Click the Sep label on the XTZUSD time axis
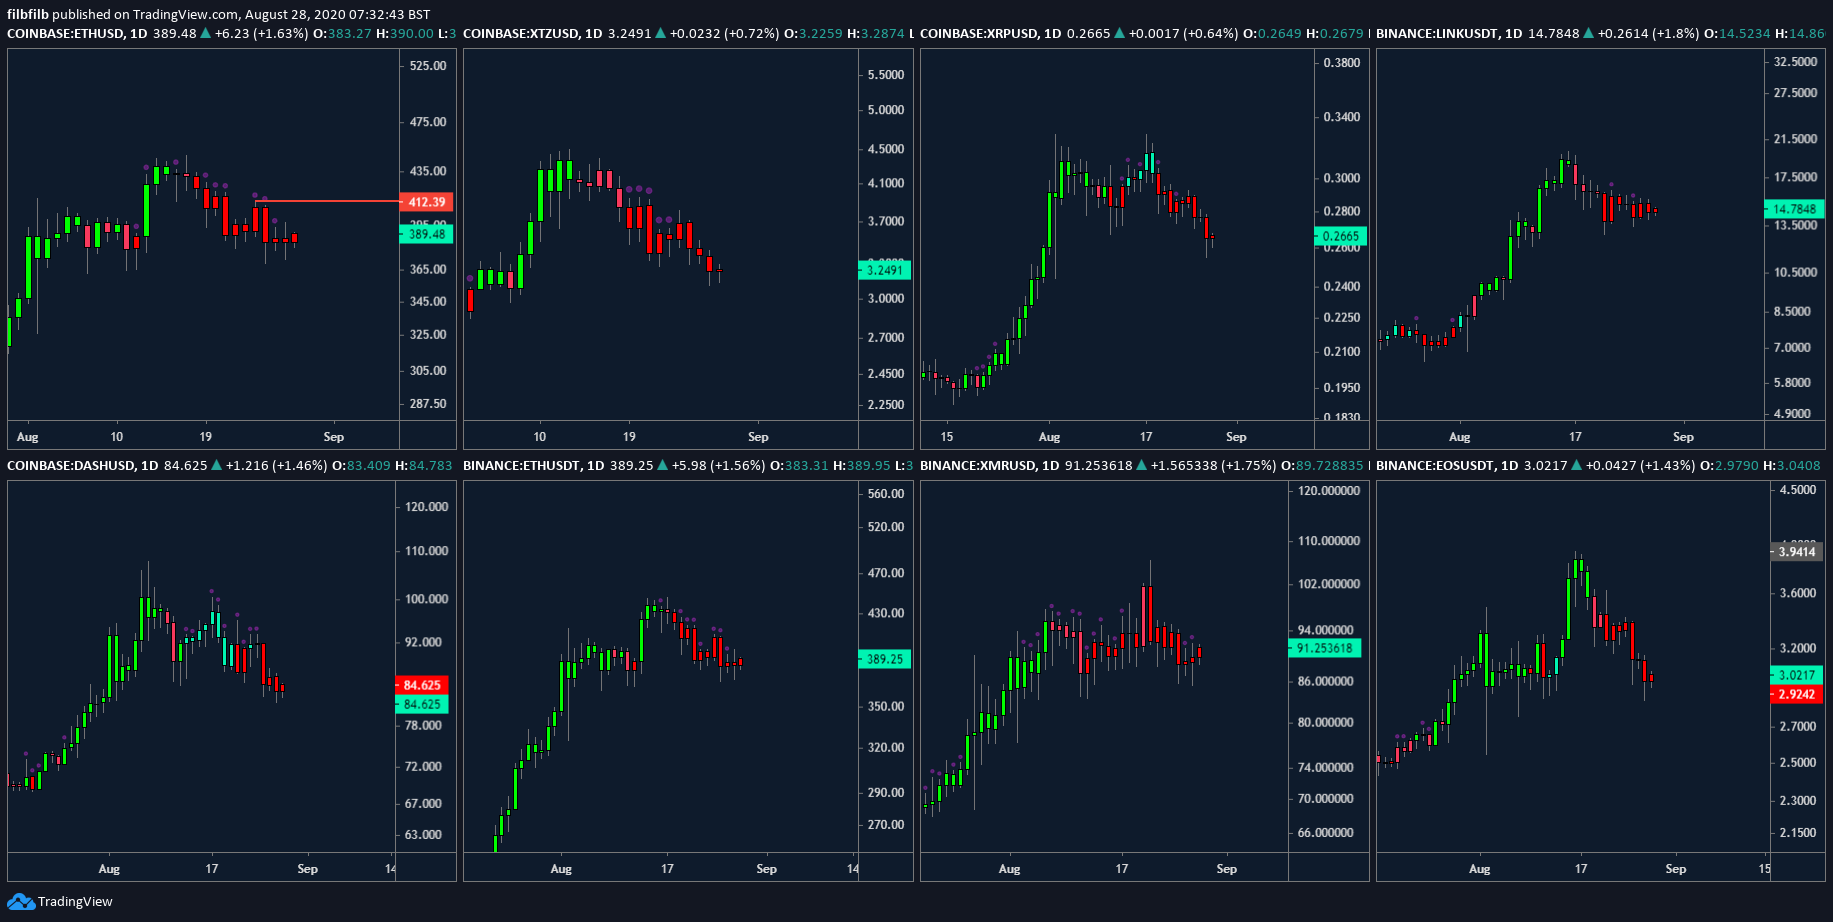 [x=758, y=437]
